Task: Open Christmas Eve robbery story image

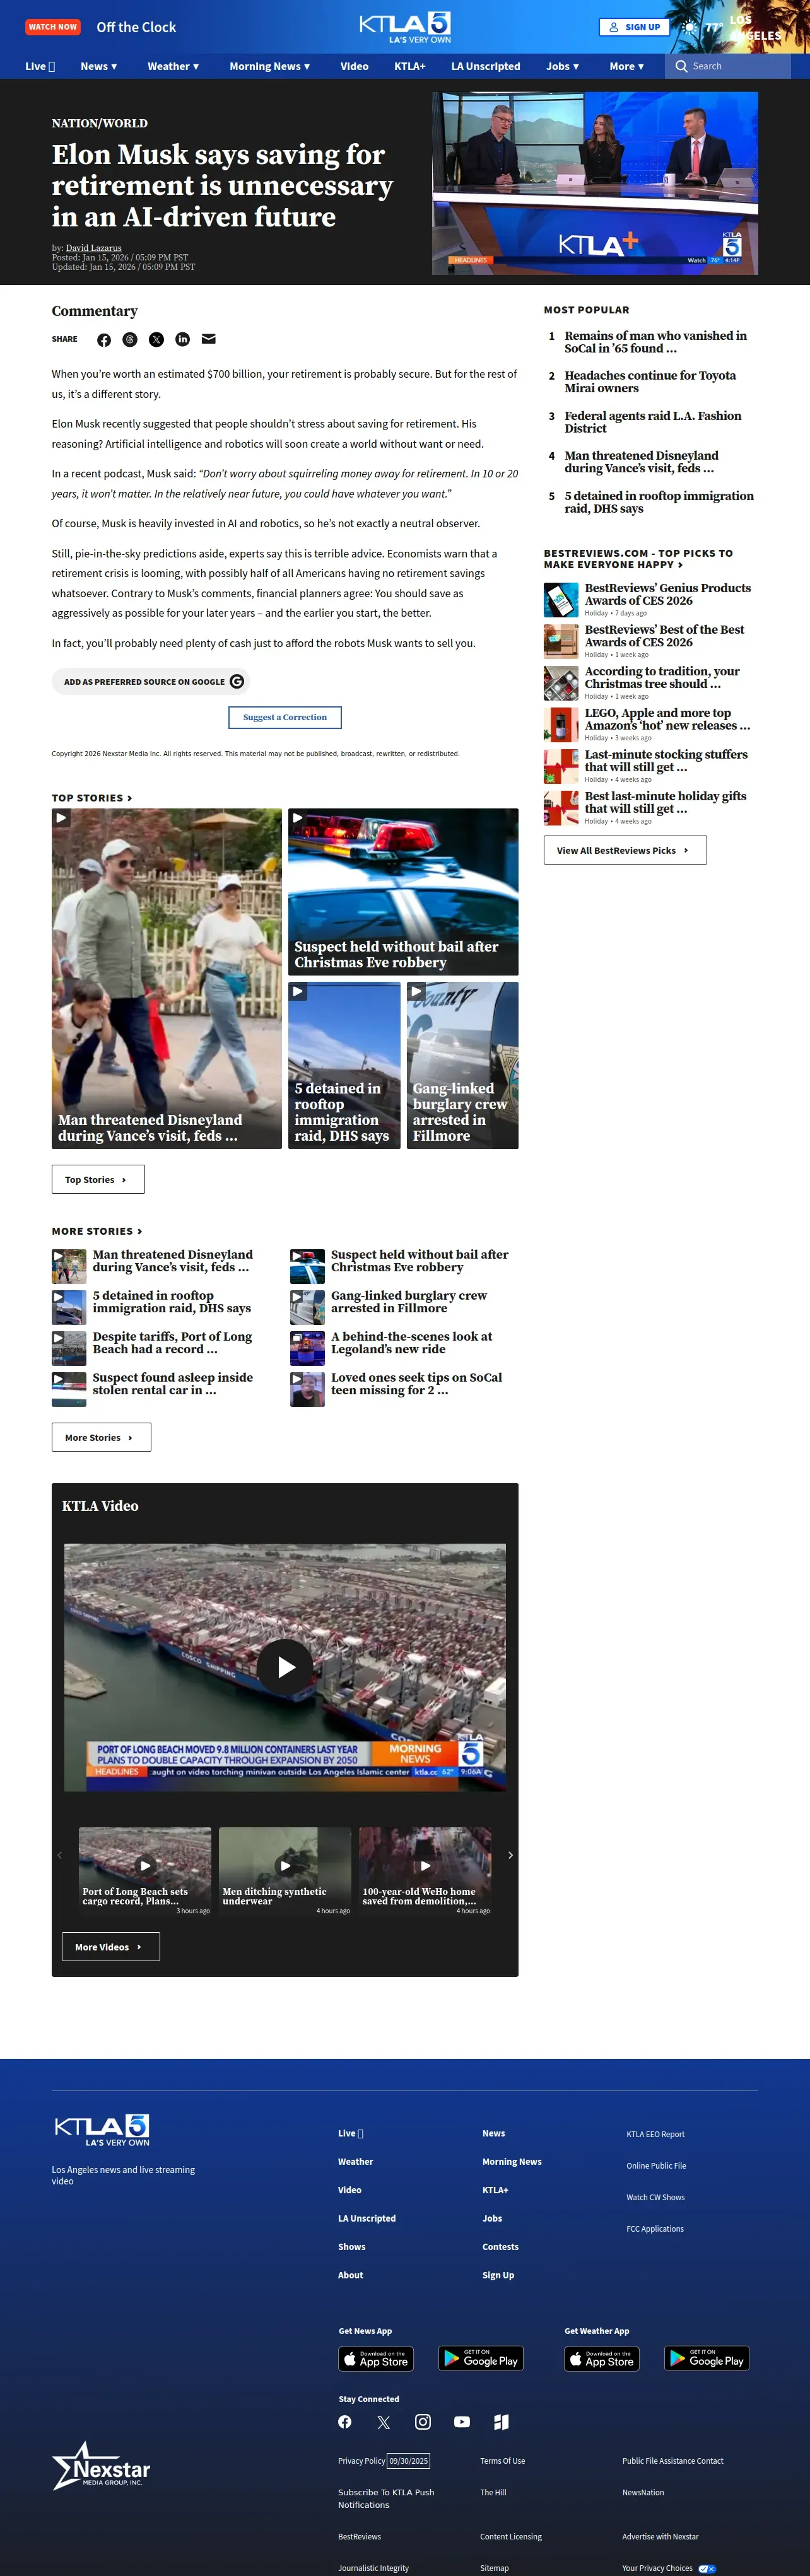Action: [x=403, y=892]
